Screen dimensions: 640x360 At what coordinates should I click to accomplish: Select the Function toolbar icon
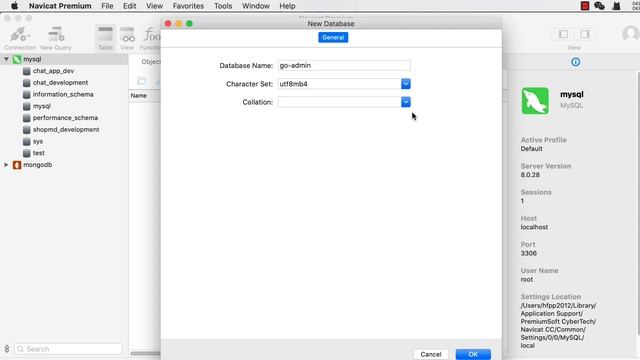pos(151,34)
